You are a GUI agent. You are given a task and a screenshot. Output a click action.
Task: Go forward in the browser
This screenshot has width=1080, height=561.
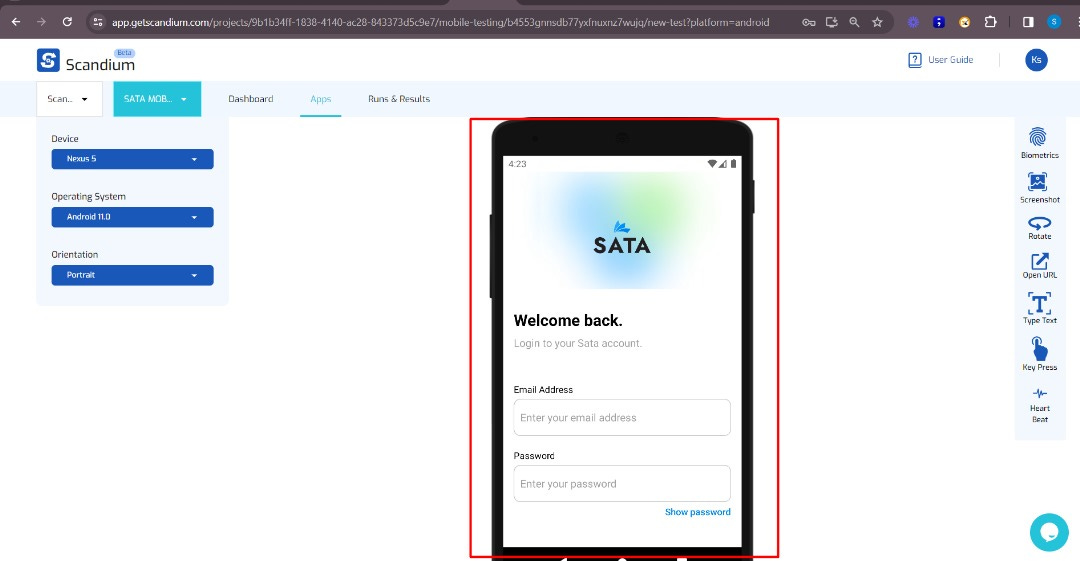click(x=41, y=21)
